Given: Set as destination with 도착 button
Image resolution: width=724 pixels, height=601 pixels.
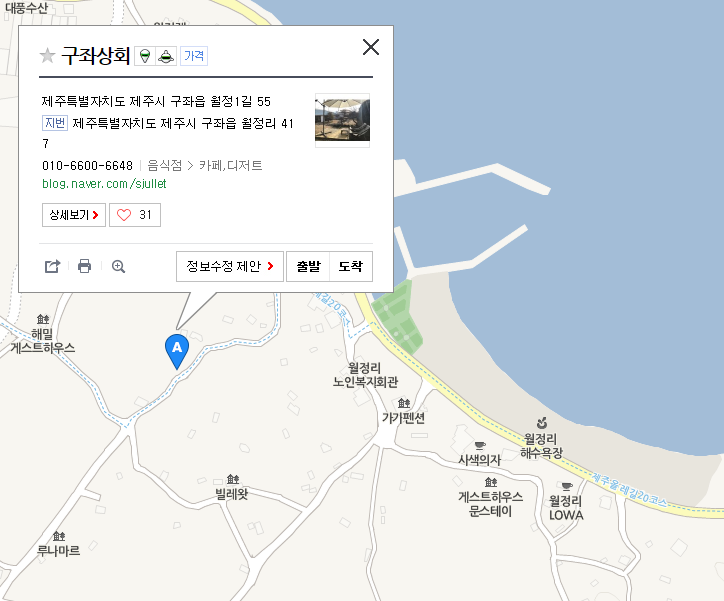Looking at the screenshot, I should click(x=351, y=266).
